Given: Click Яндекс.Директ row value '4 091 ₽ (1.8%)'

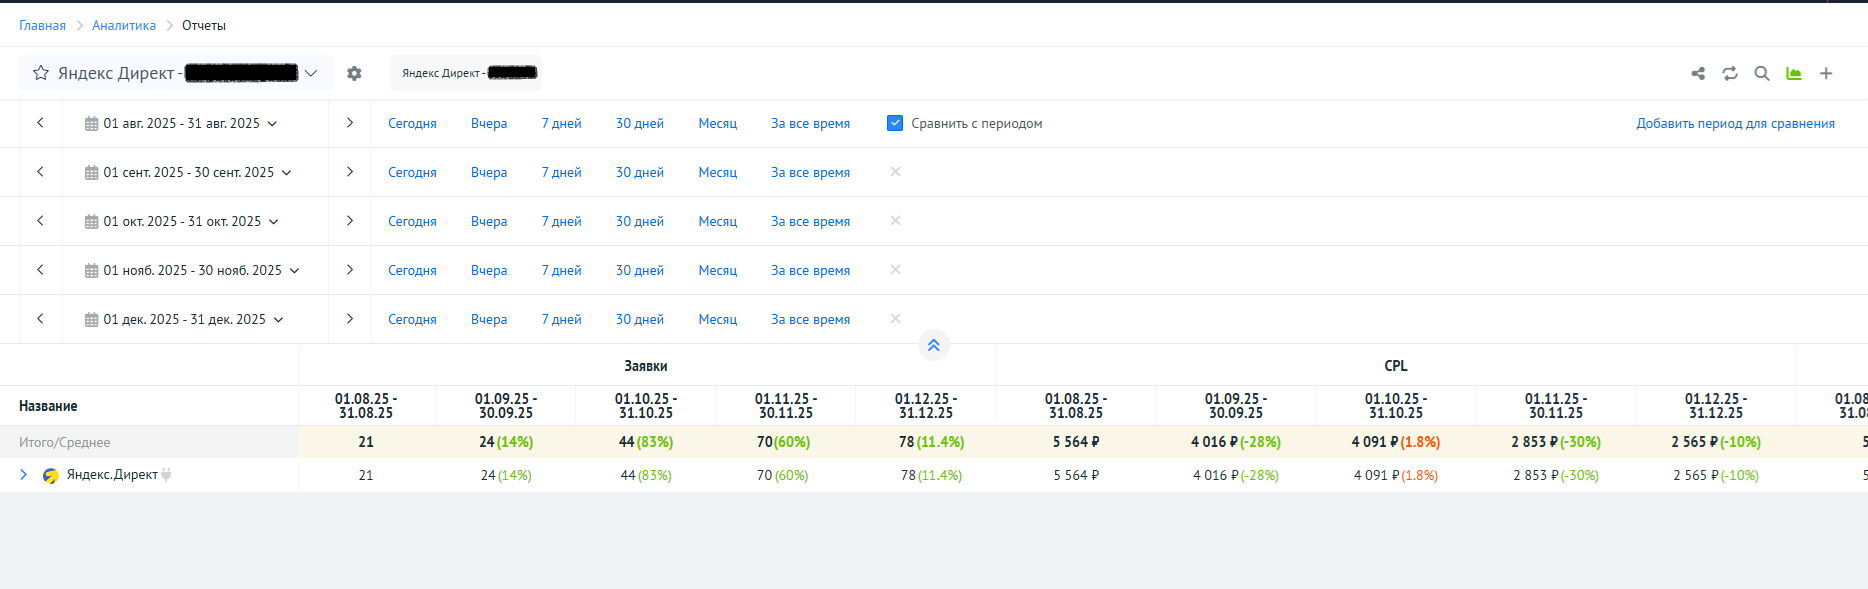Looking at the screenshot, I should (x=1396, y=475).
